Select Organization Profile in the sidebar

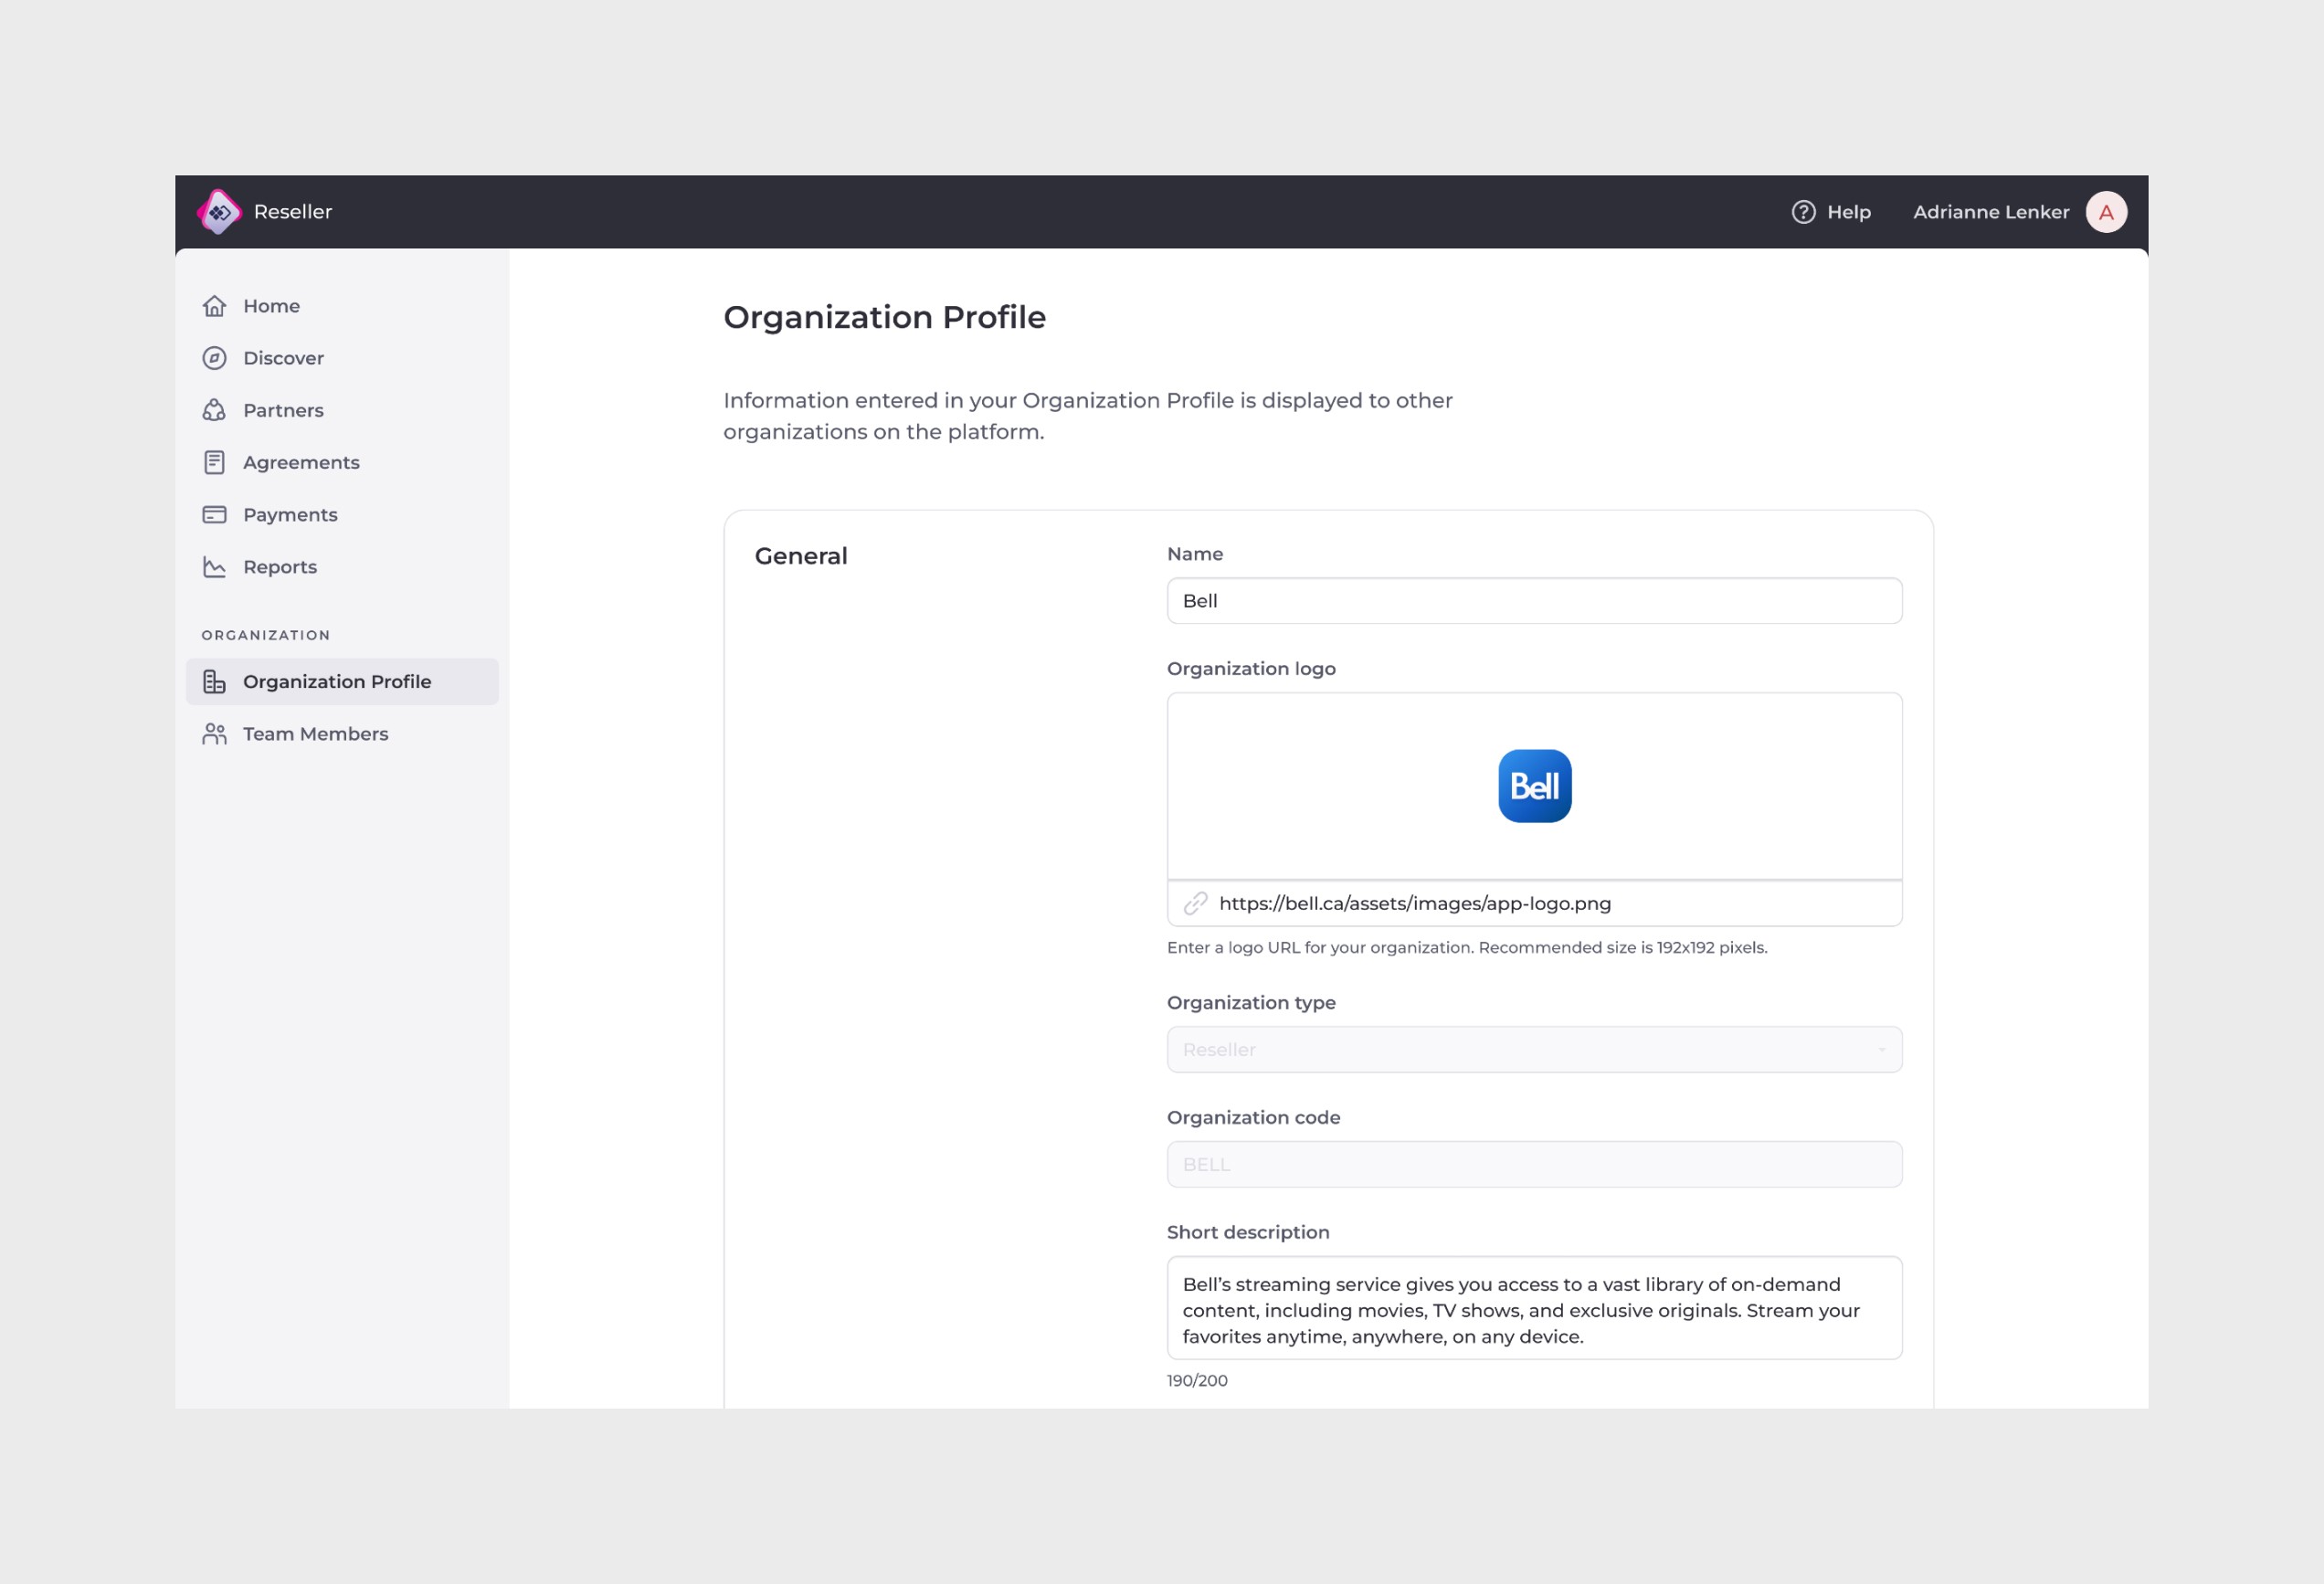pyautogui.click(x=342, y=681)
